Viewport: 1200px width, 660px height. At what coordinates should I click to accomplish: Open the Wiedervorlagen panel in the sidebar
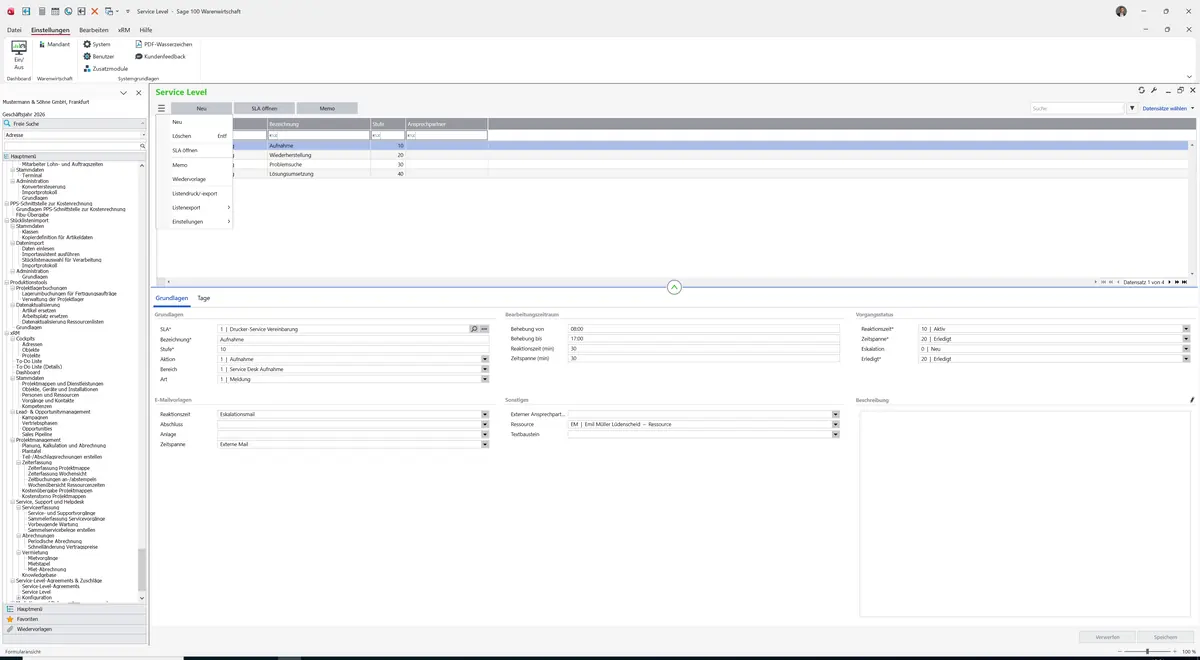[75, 629]
